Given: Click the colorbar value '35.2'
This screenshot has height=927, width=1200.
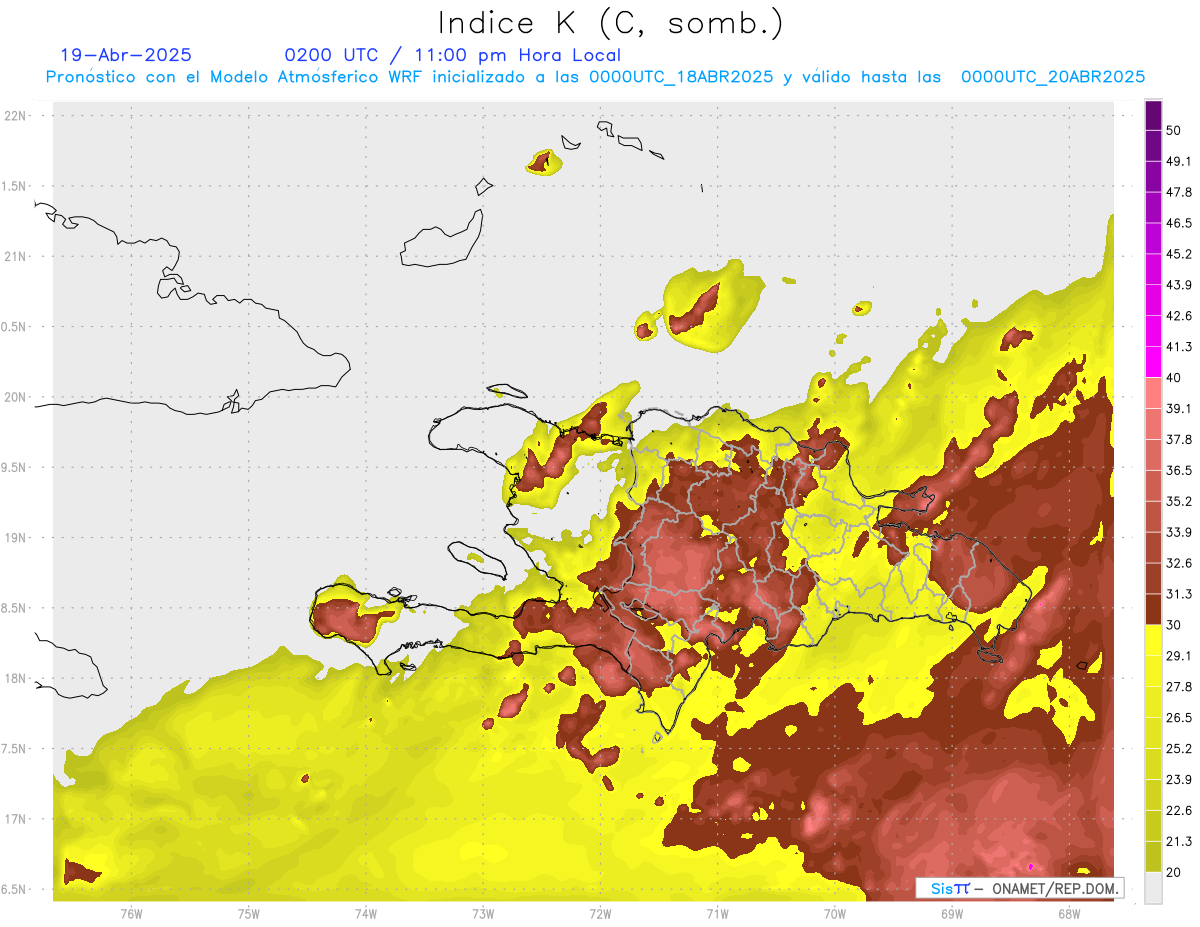Looking at the screenshot, I should tap(1179, 501).
